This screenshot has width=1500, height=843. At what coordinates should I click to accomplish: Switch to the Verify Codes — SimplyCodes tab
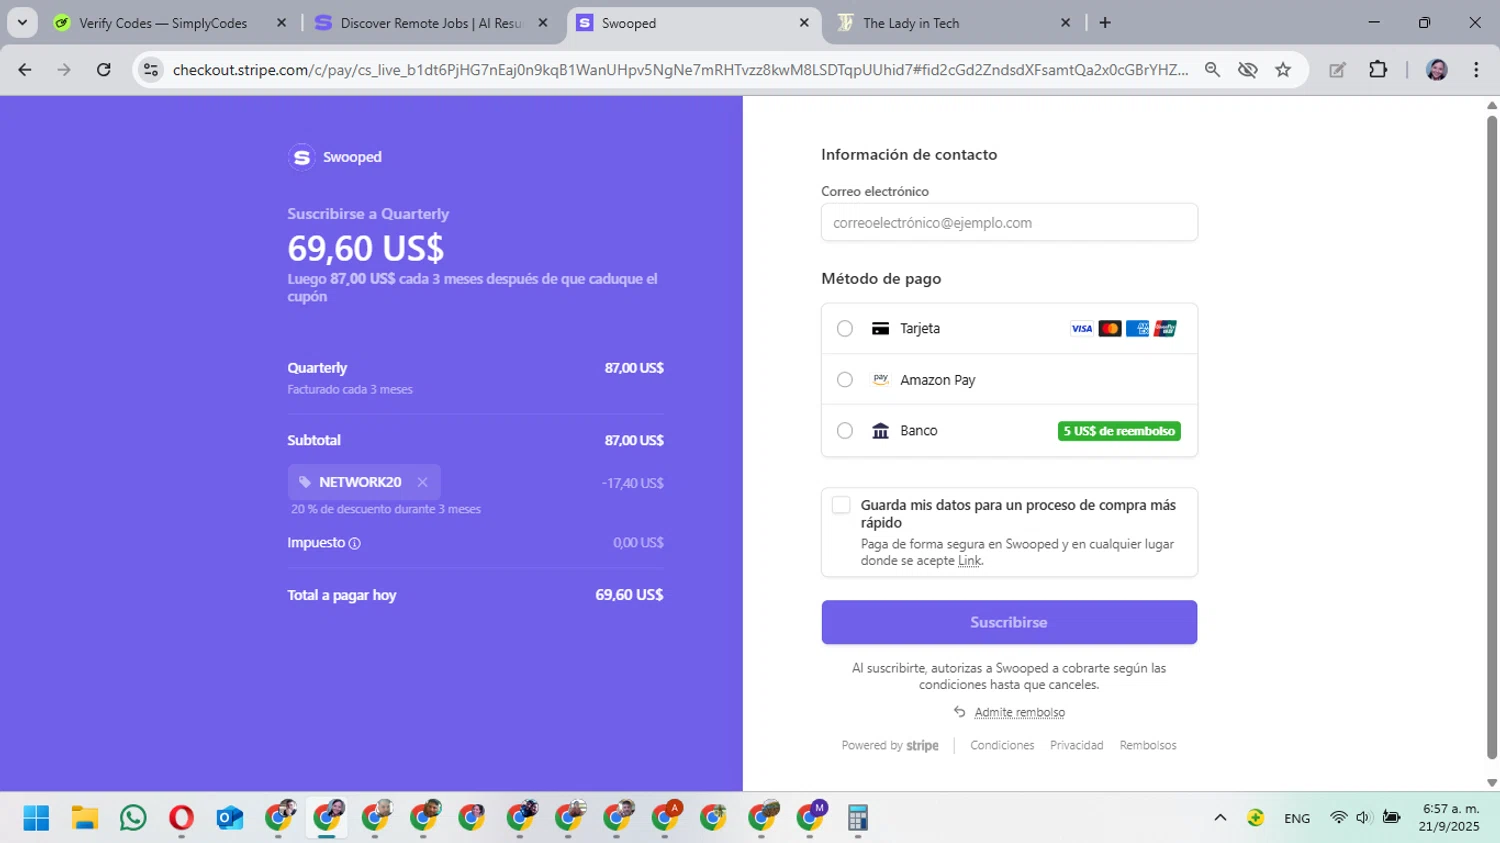tap(164, 23)
